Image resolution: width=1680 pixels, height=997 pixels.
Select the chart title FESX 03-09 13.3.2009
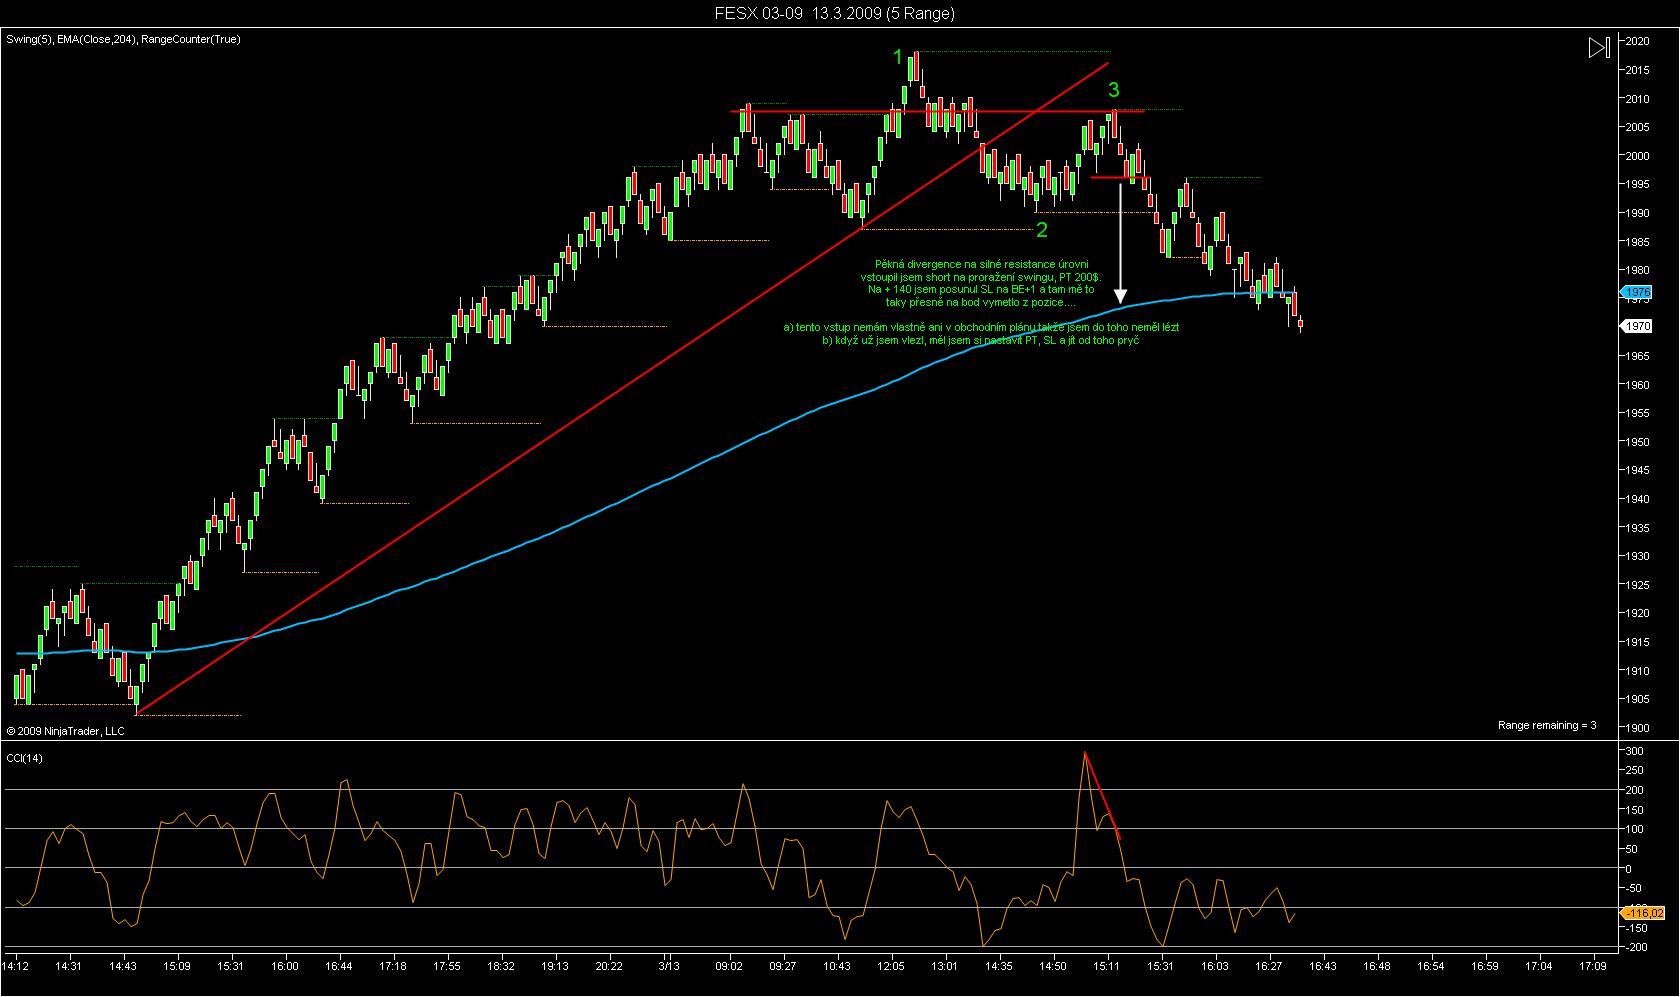pos(835,13)
